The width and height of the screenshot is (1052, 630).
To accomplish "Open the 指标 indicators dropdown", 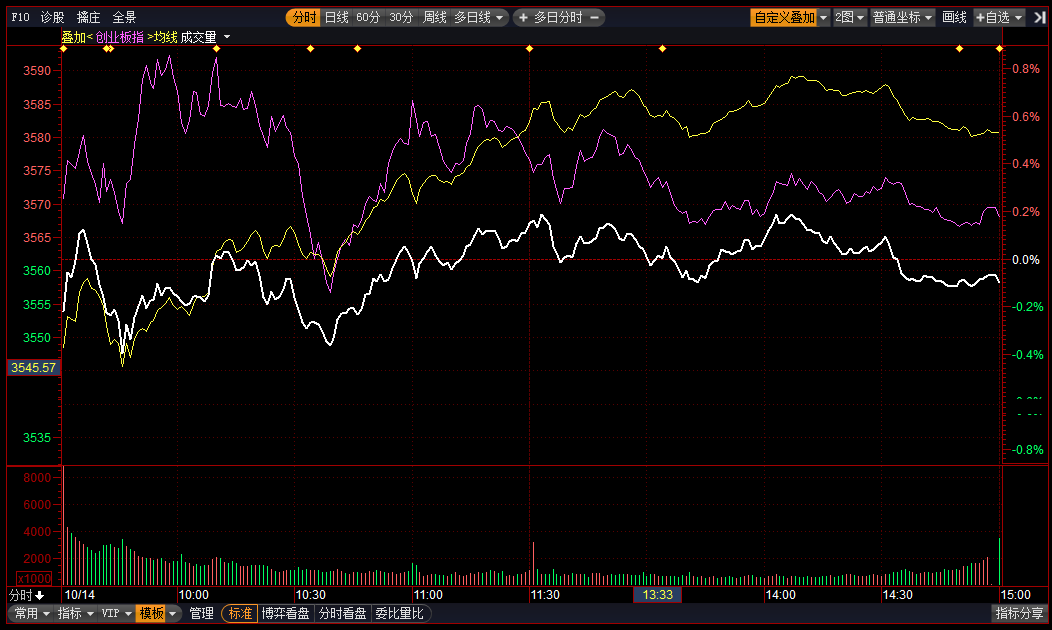I will tap(75, 613).
